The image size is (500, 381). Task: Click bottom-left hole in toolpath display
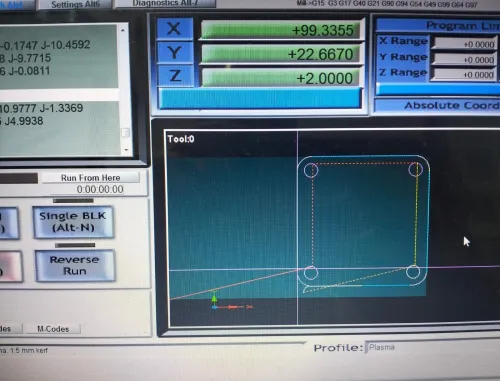coord(311,273)
